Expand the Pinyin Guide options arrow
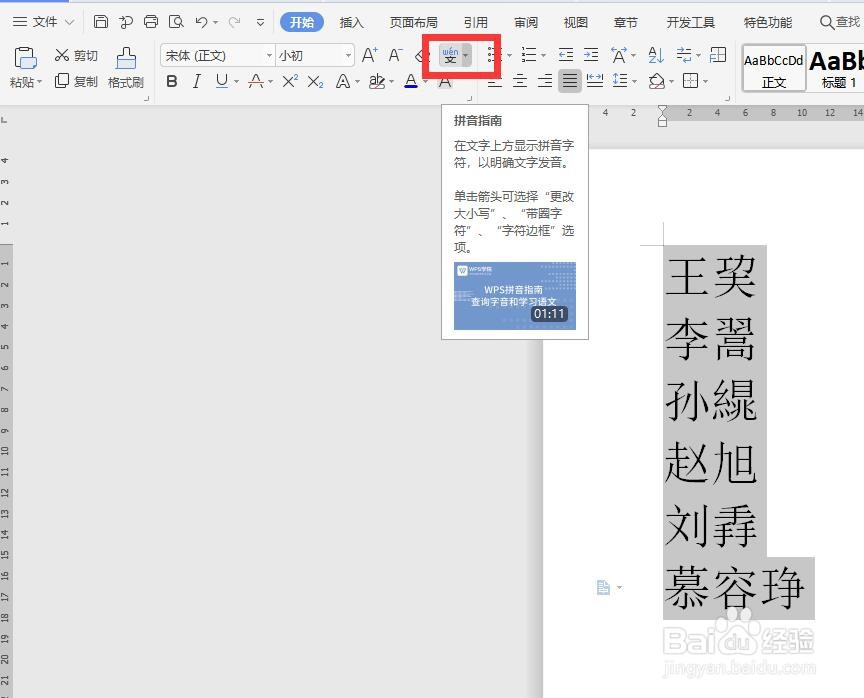This screenshot has height=698, width=864. click(467, 56)
